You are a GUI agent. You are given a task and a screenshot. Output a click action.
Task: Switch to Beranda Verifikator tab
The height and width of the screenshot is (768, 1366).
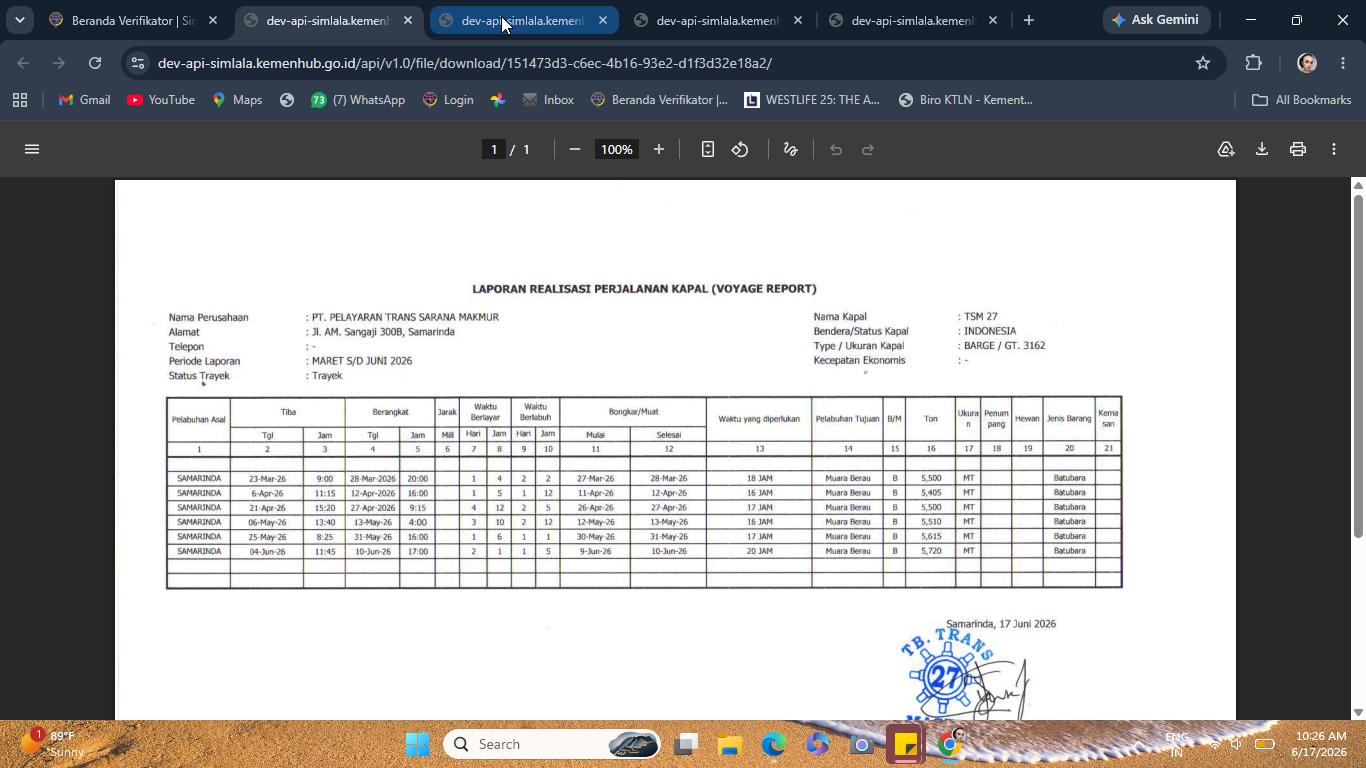pos(134,20)
